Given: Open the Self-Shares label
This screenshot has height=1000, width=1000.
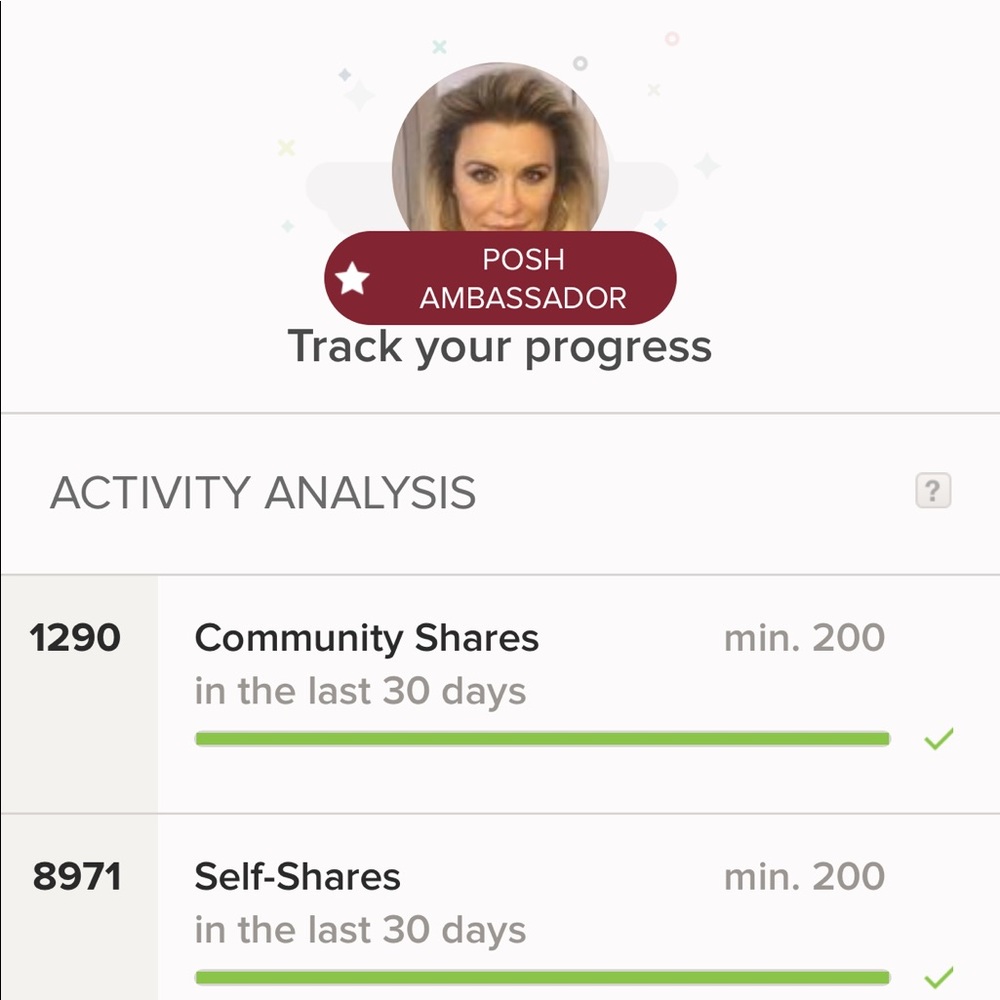Looking at the screenshot, I should (297, 877).
